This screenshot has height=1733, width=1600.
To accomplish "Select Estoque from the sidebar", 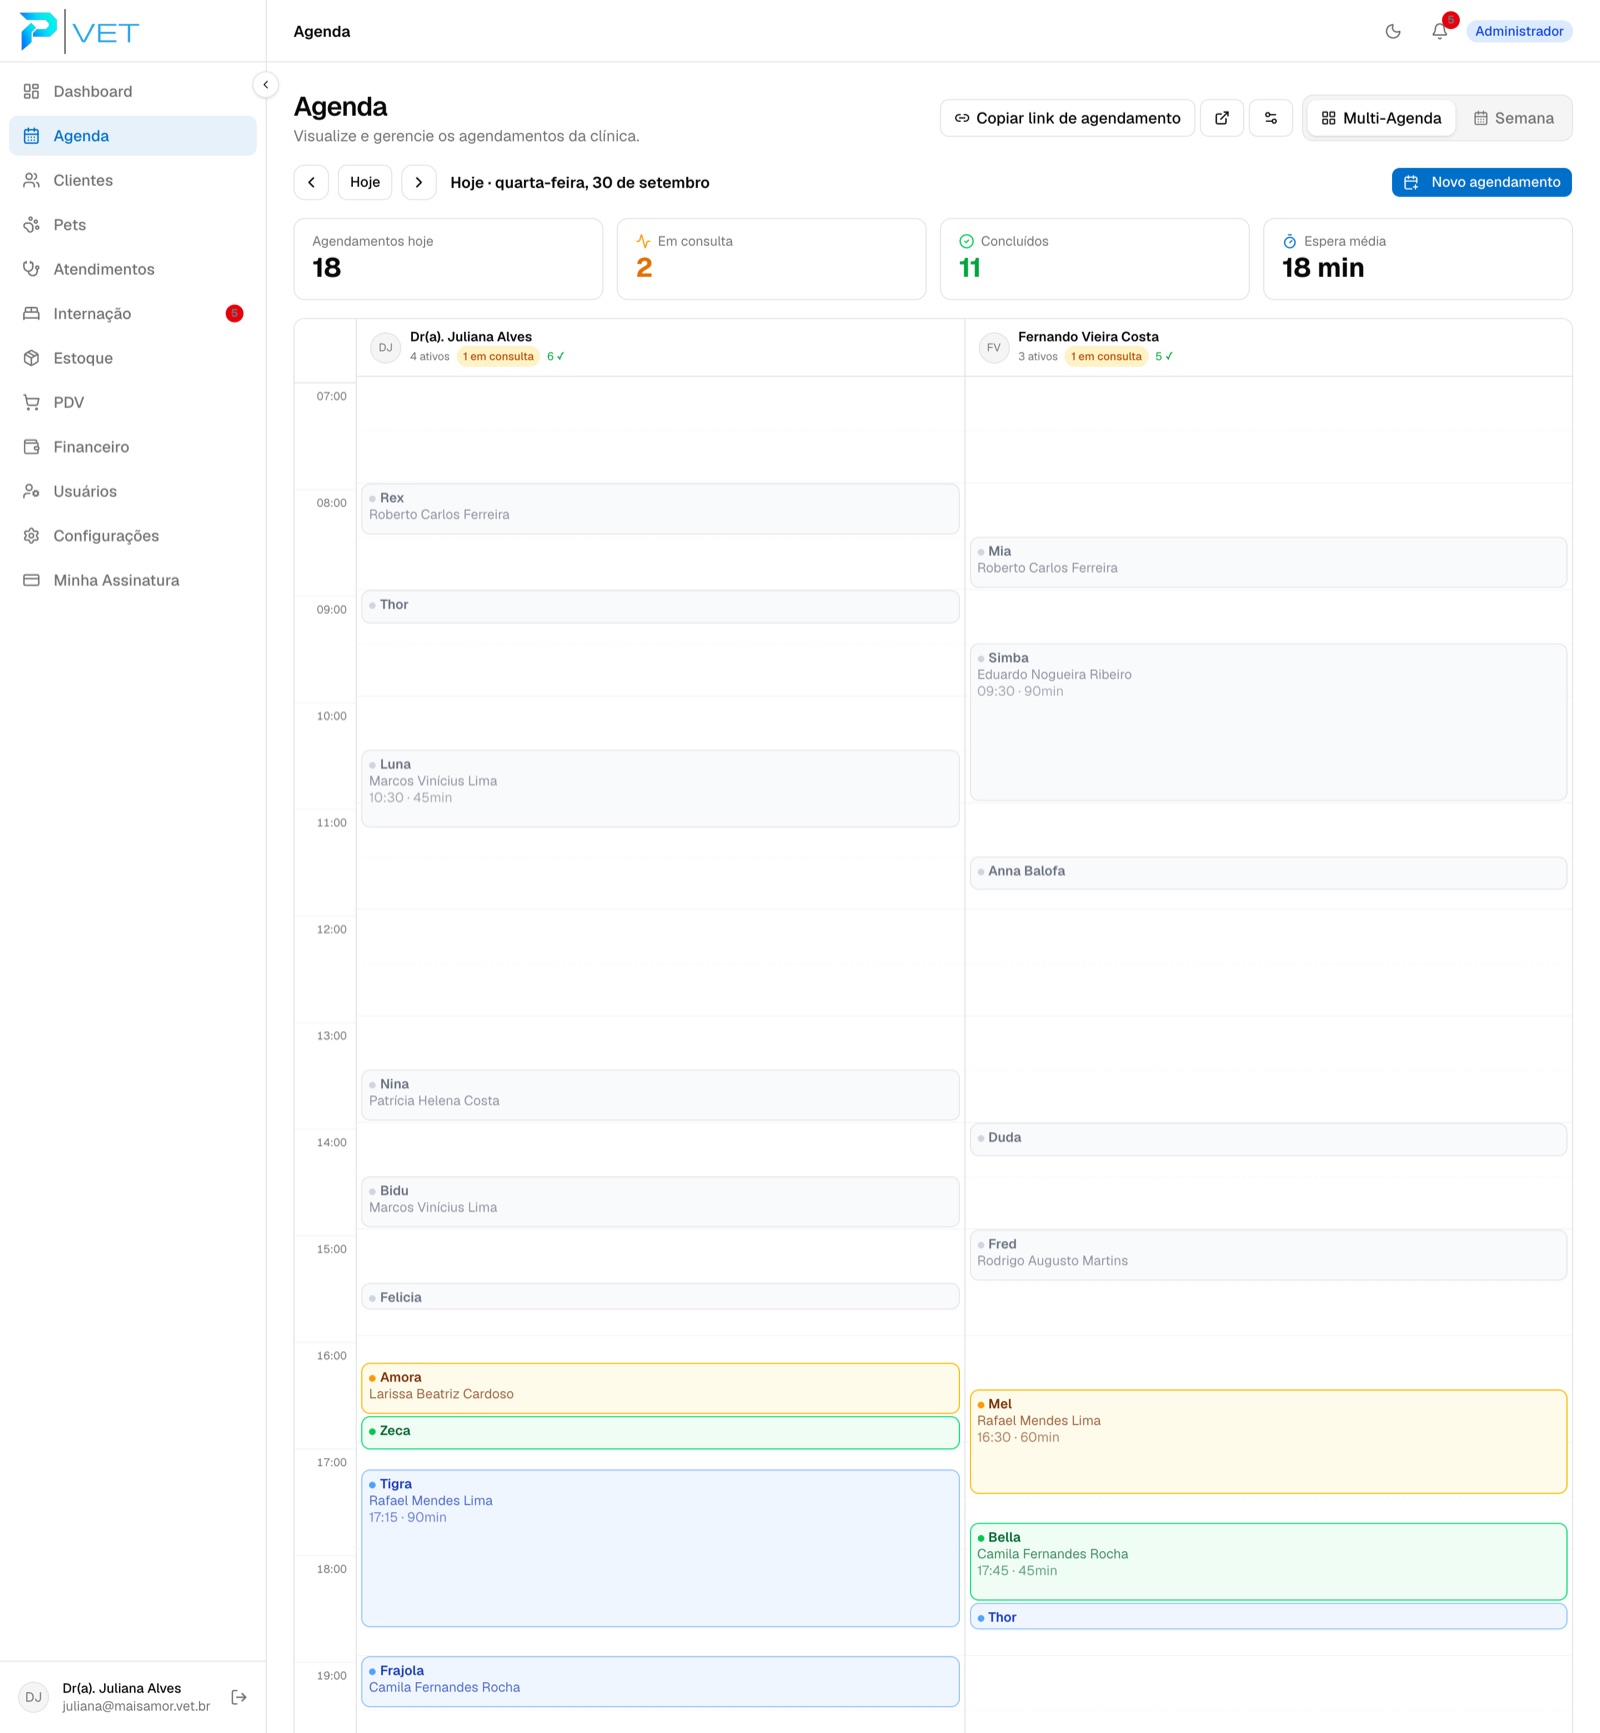I will point(133,358).
